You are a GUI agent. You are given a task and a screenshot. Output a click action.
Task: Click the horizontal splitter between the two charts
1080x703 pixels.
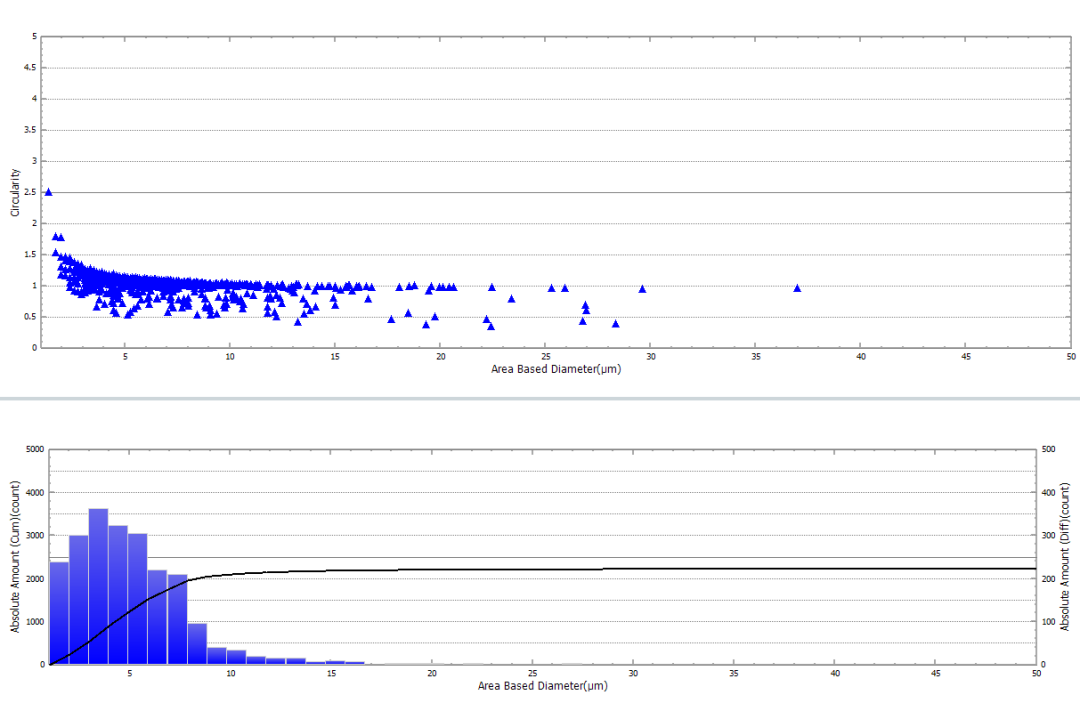(x=540, y=398)
